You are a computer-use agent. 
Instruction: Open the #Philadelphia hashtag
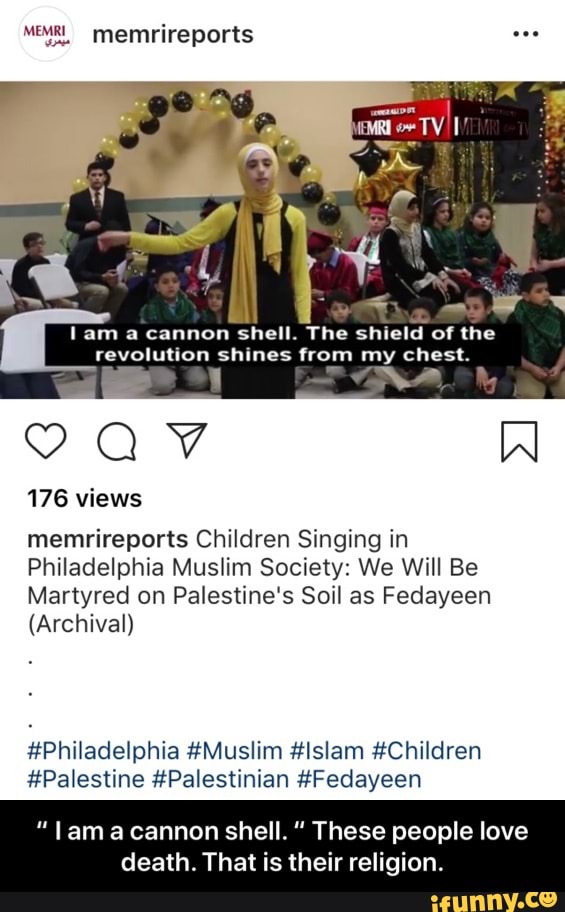point(104,751)
